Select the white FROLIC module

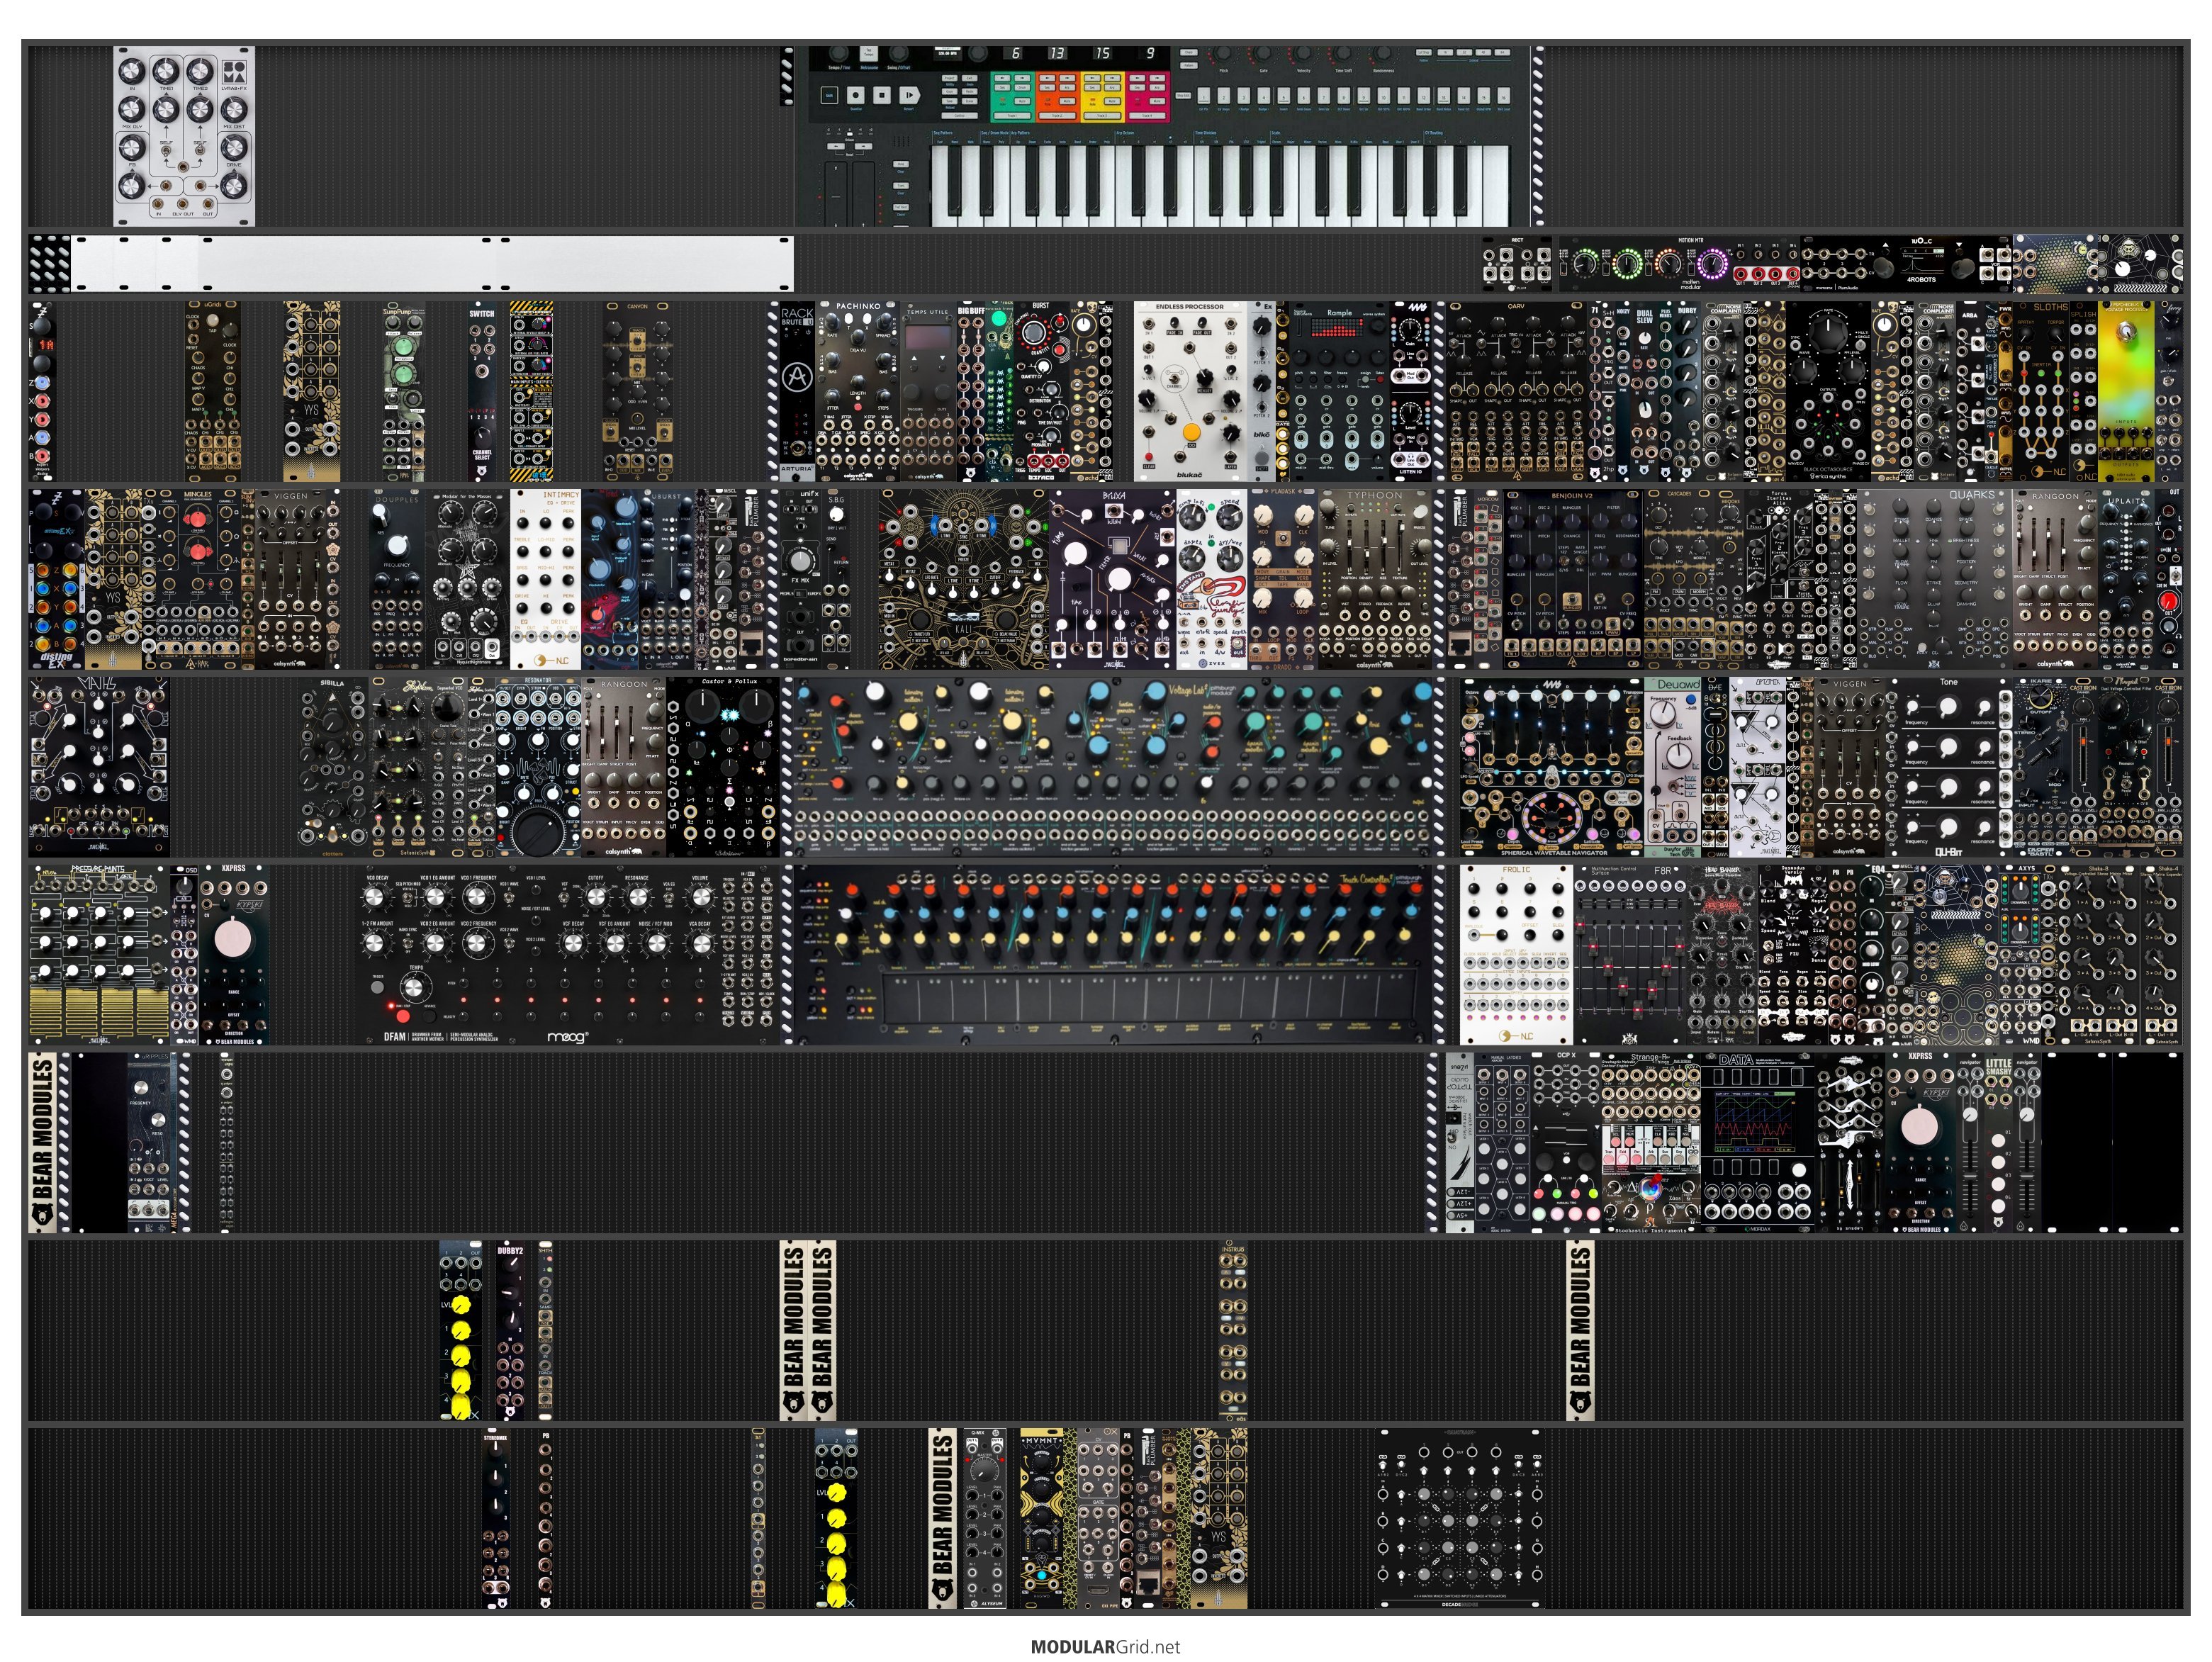1516,955
